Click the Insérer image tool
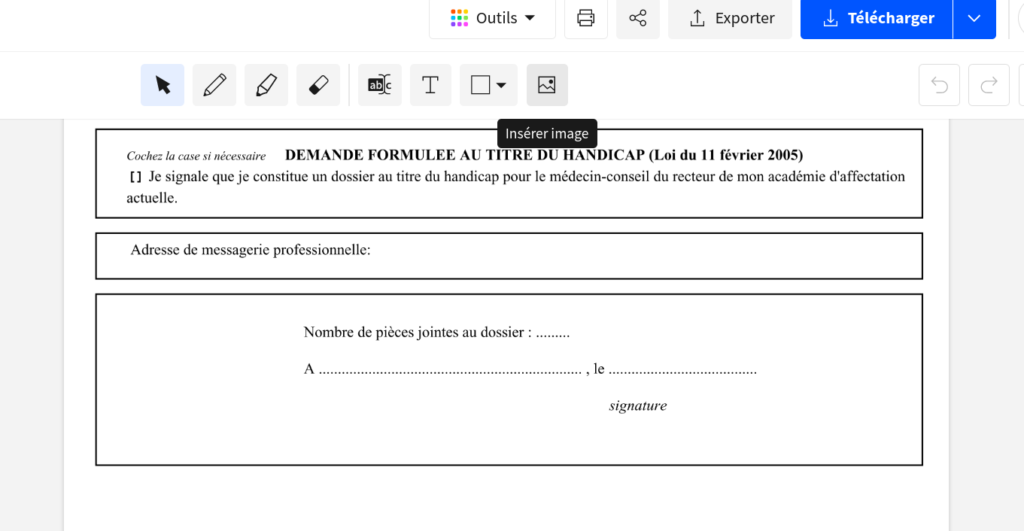1024x531 pixels. (547, 85)
